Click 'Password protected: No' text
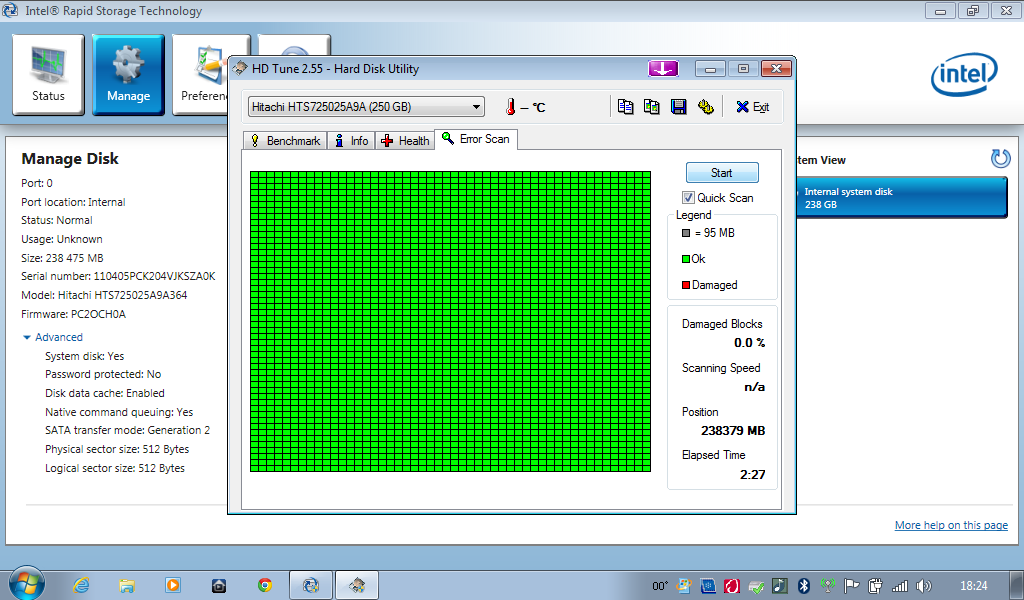The width and height of the screenshot is (1024, 600). (103, 374)
